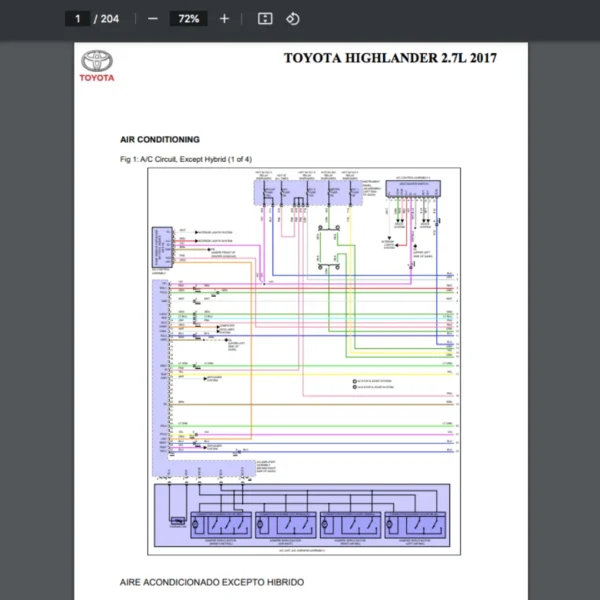Image resolution: width=600 pixels, height=600 pixels.
Task: Click the third damper servo motor box
Action: point(349,523)
